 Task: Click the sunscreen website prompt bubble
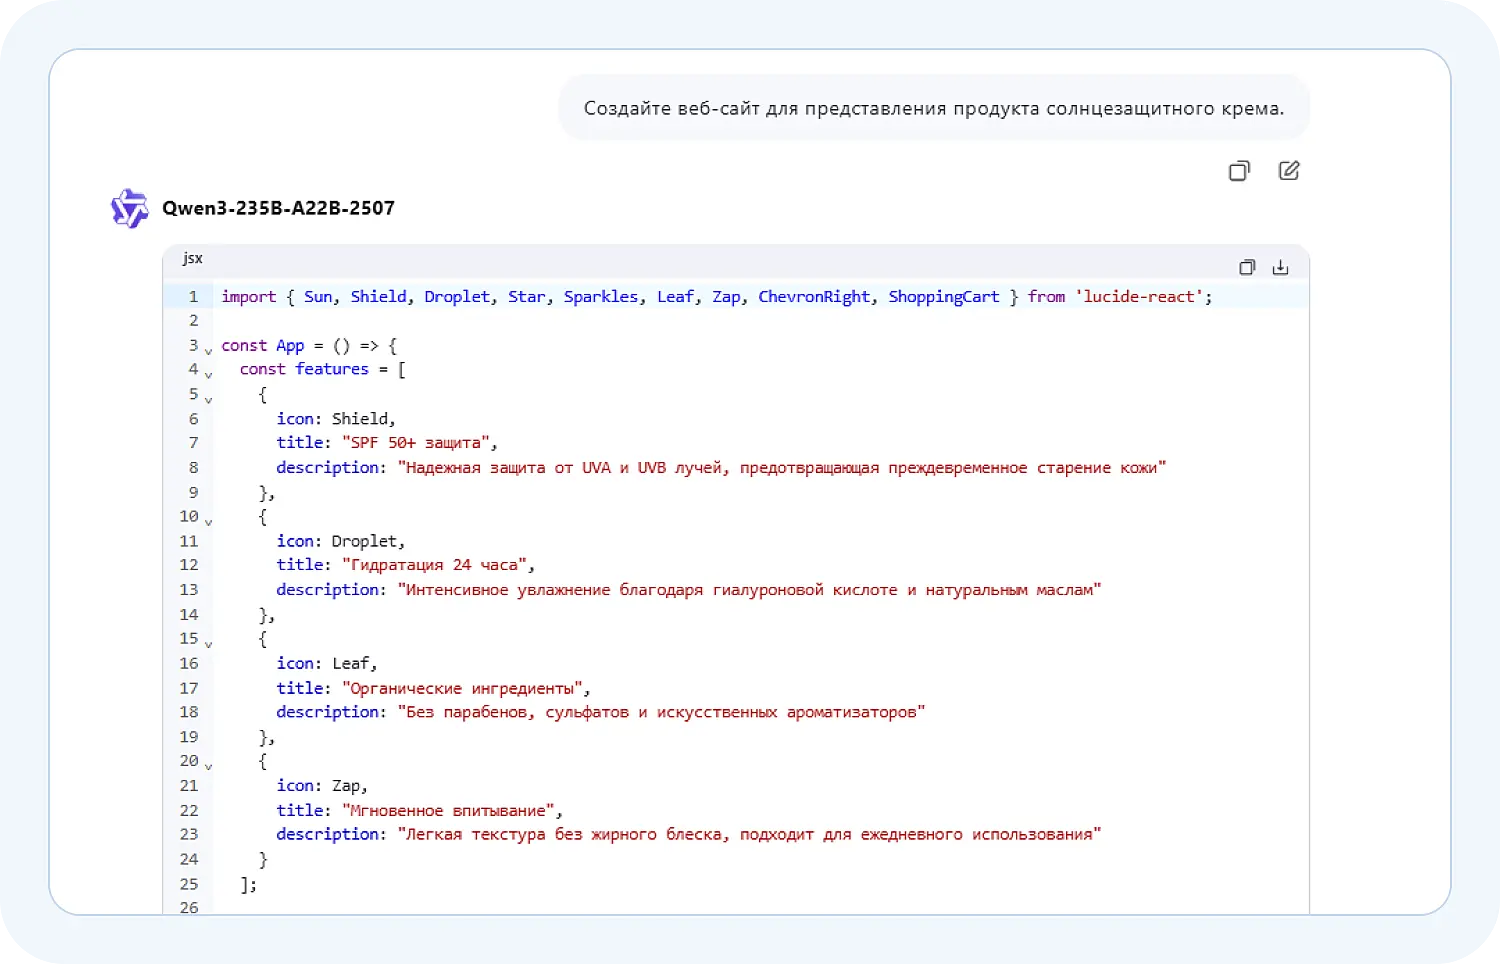933,108
